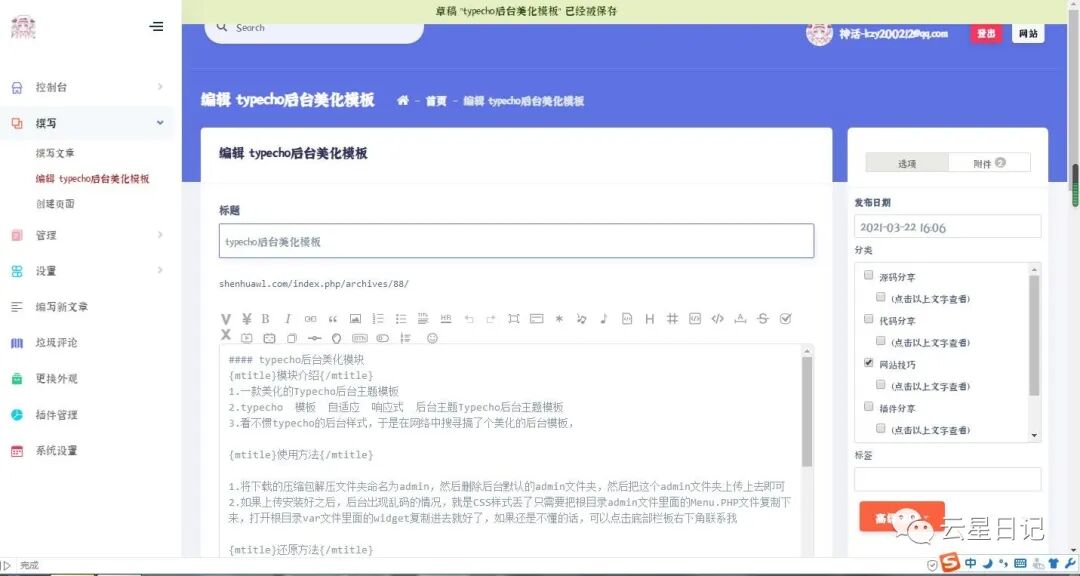The width and height of the screenshot is (1080, 576).
Task: Open 创建页面 submenu item
Action: pos(55,204)
